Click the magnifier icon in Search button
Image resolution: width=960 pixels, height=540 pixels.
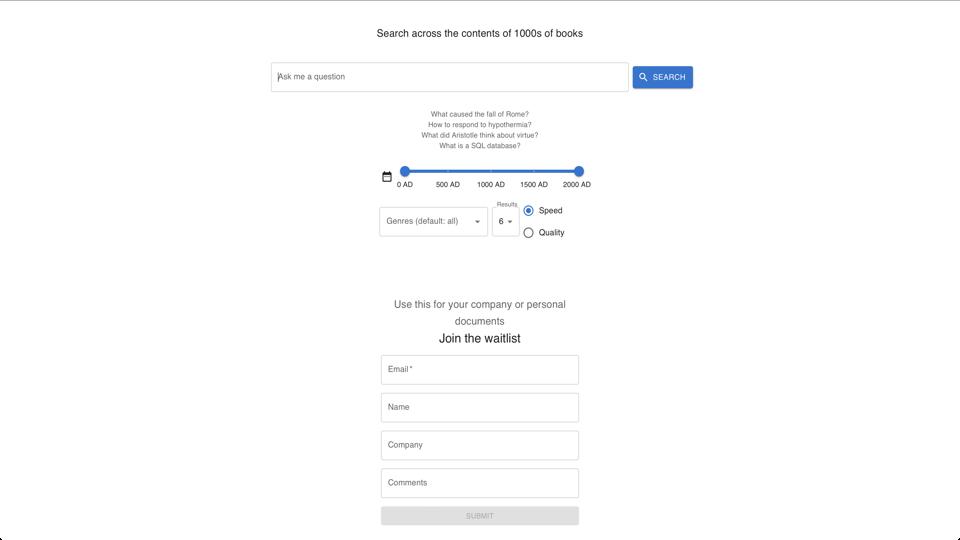(x=644, y=77)
